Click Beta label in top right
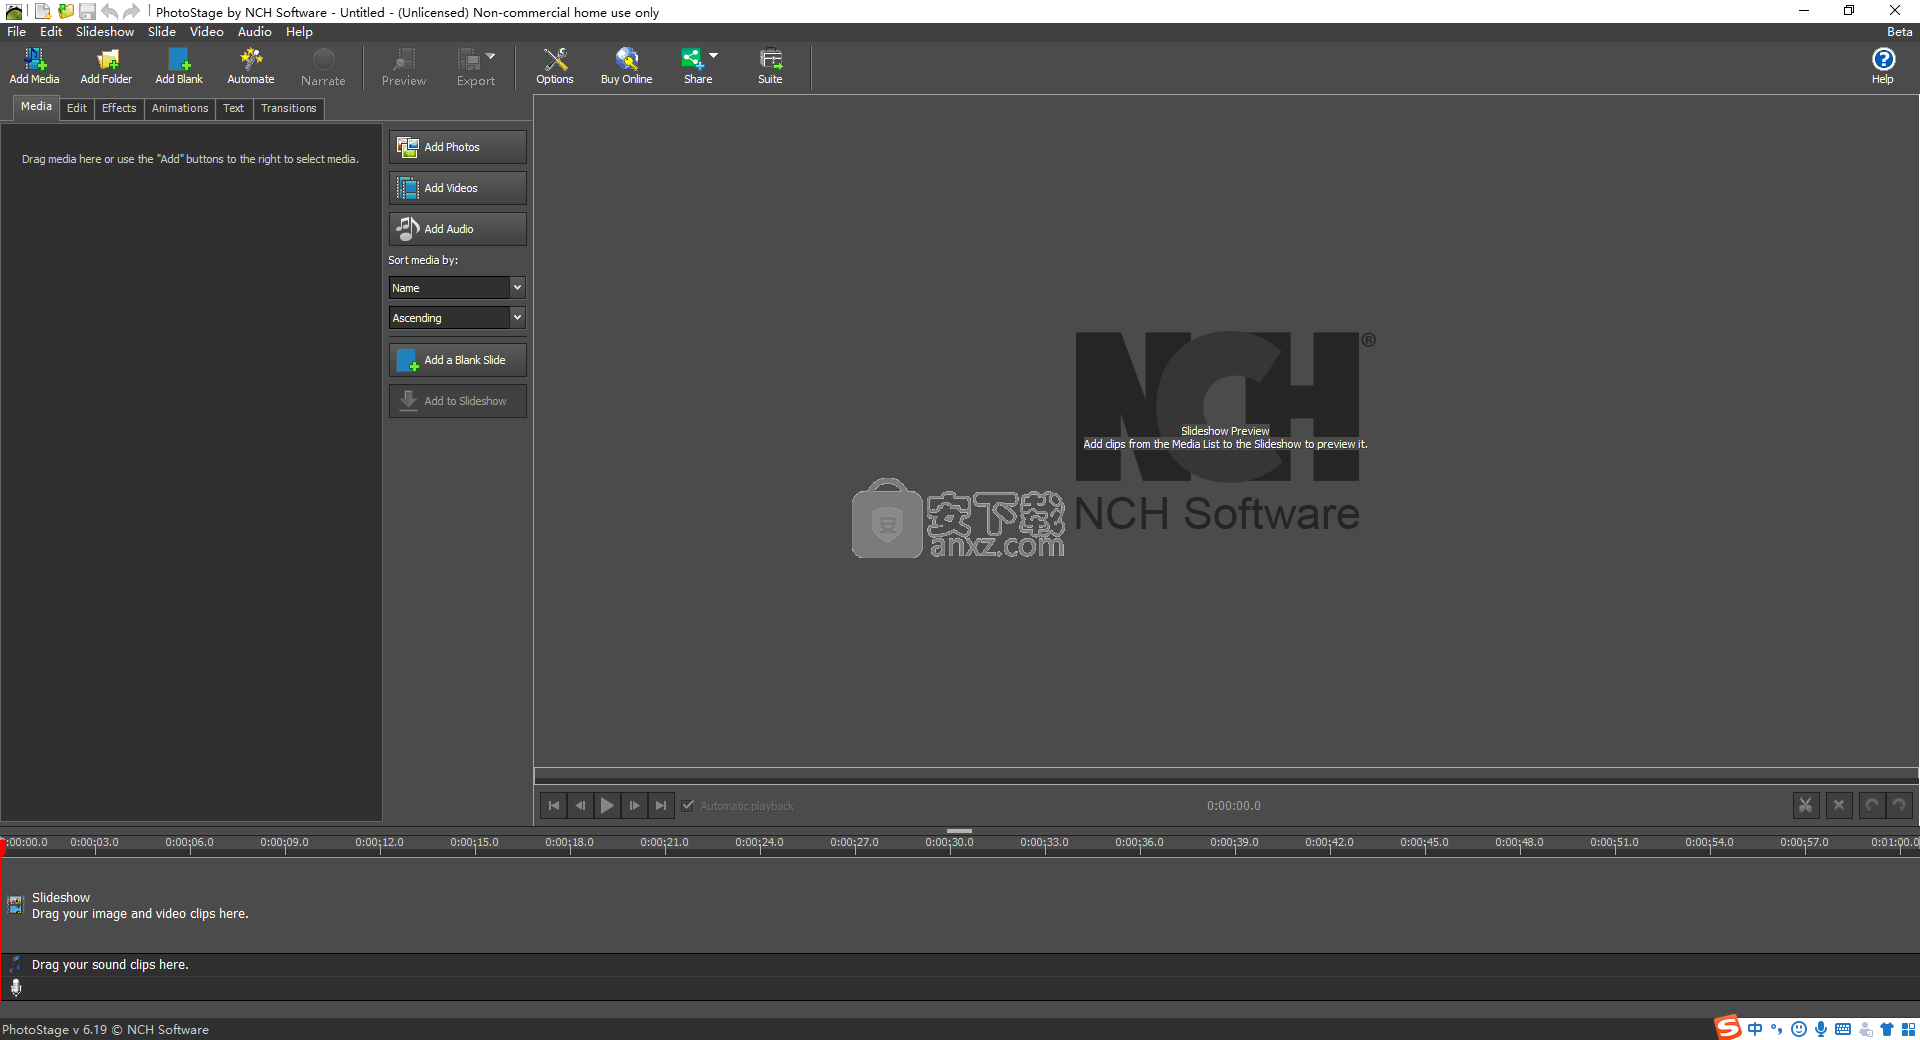 1899,31
